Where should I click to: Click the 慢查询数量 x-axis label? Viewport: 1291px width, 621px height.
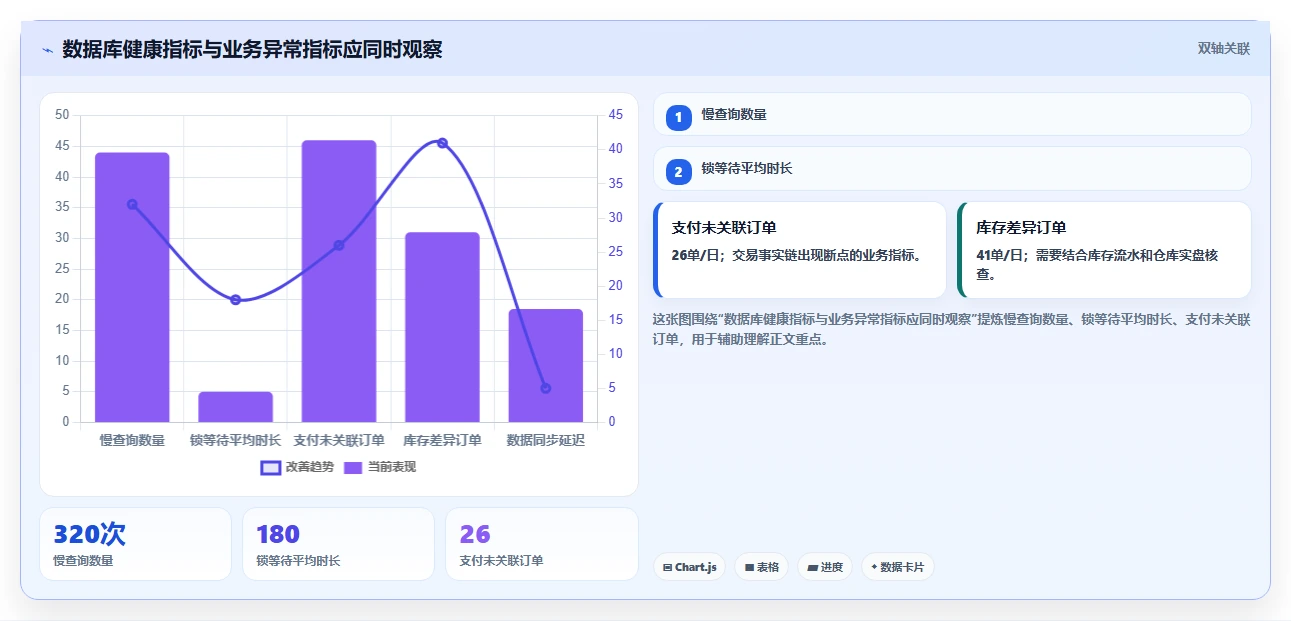(132, 440)
